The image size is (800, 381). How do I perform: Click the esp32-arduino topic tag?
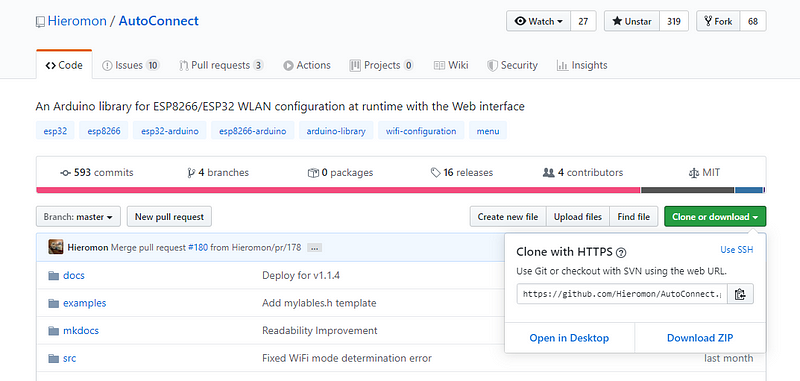click(169, 131)
